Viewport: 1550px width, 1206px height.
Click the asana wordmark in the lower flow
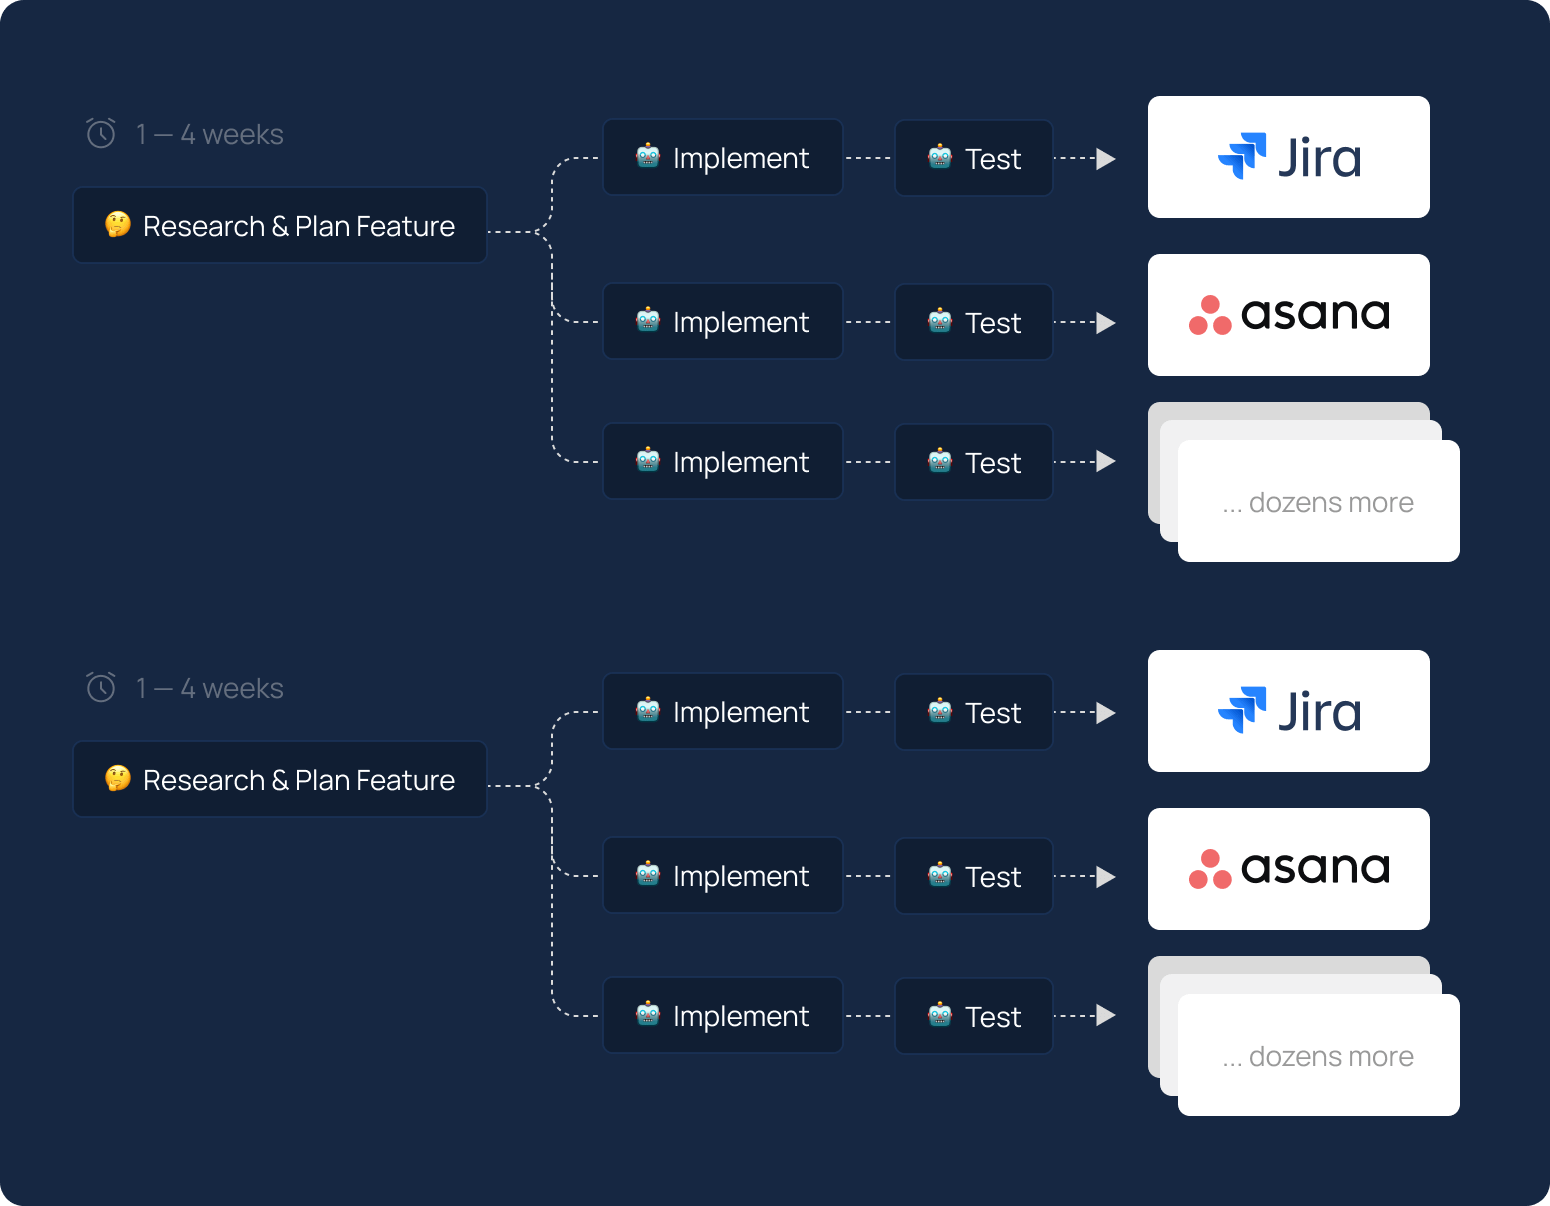coord(1316,869)
